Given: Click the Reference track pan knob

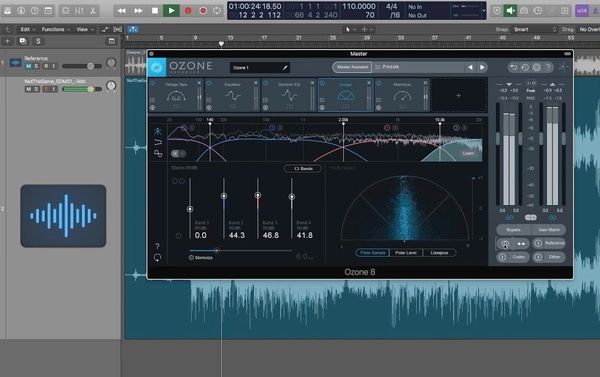Looking at the screenshot, I should pos(111,63).
